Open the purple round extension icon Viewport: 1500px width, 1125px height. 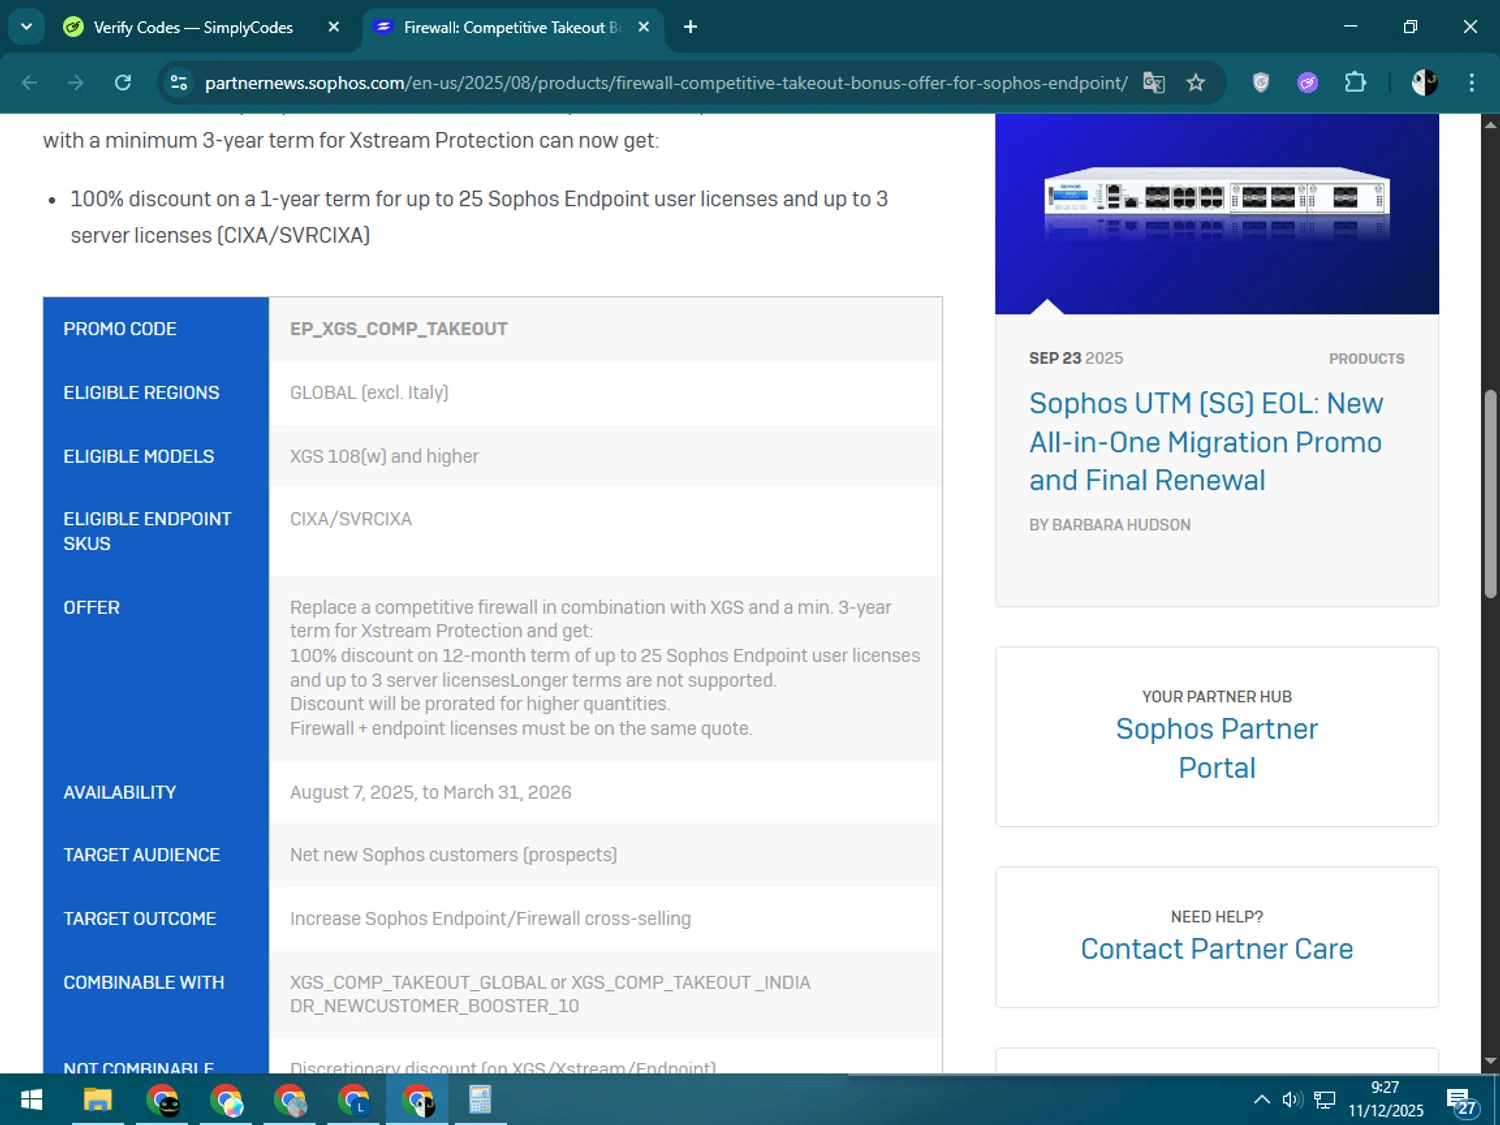(x=1308, y=83)
